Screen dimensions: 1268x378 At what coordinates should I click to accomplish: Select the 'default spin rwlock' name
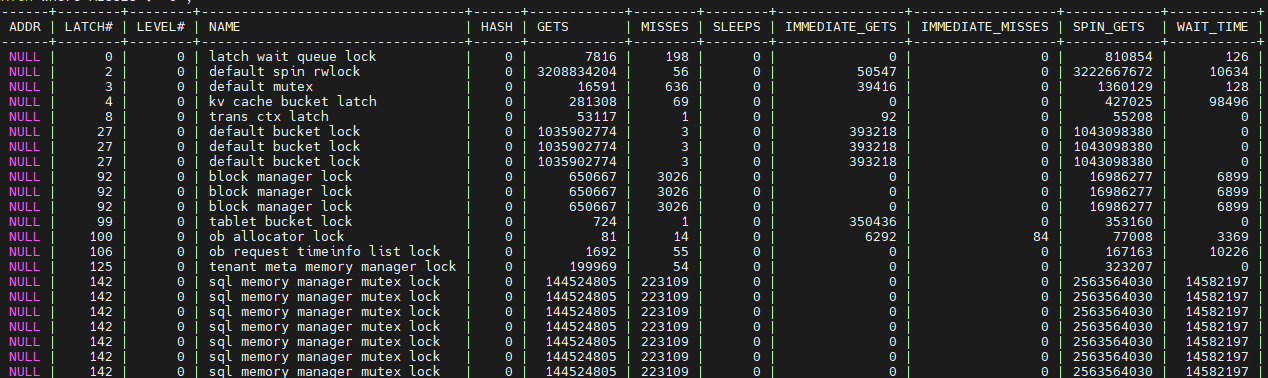(284, 72)
